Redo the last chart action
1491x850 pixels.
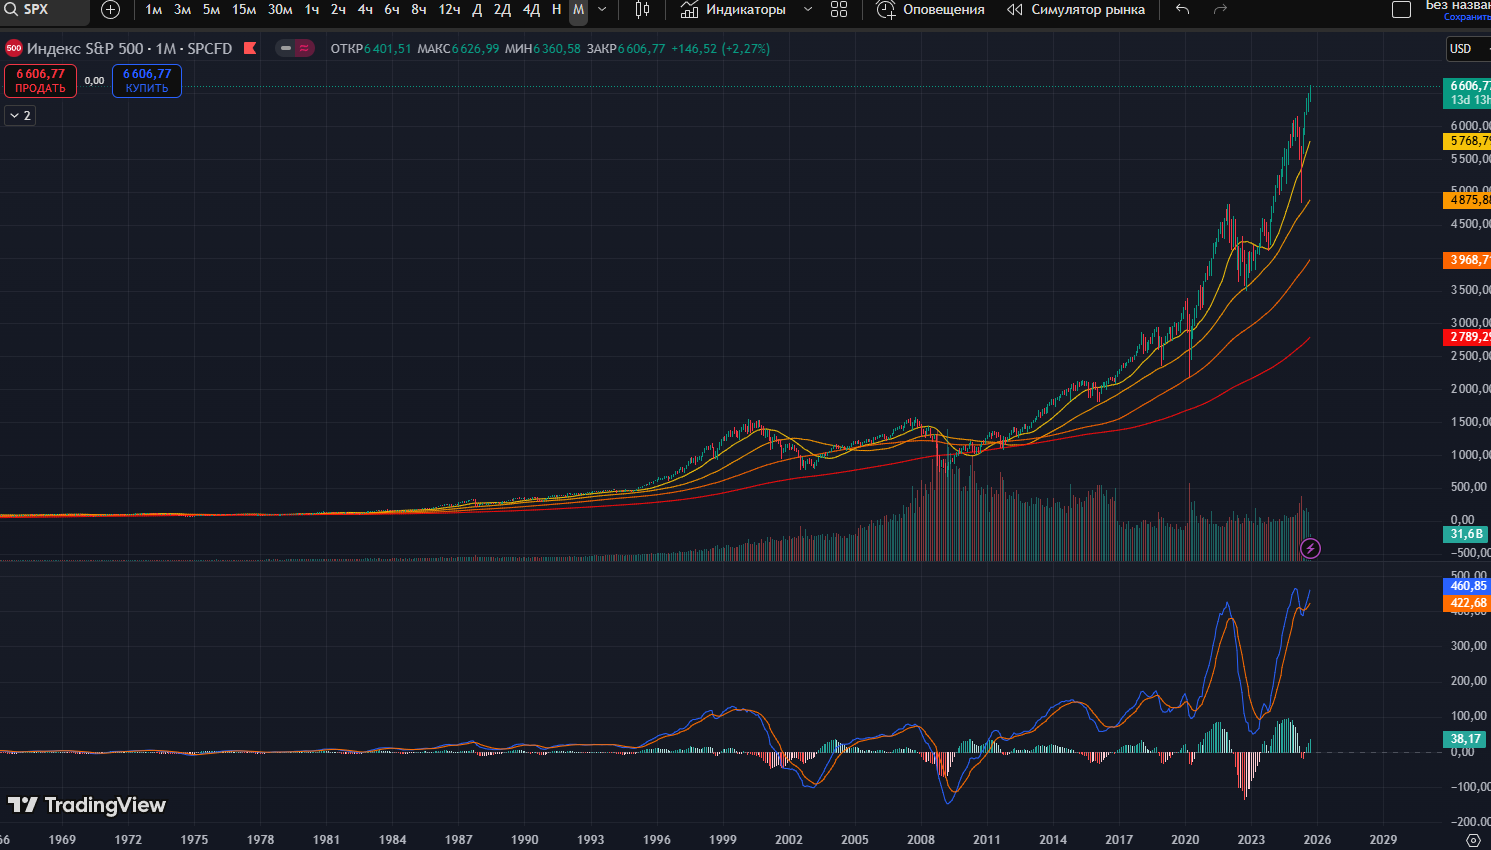[x=1220, y=10]
